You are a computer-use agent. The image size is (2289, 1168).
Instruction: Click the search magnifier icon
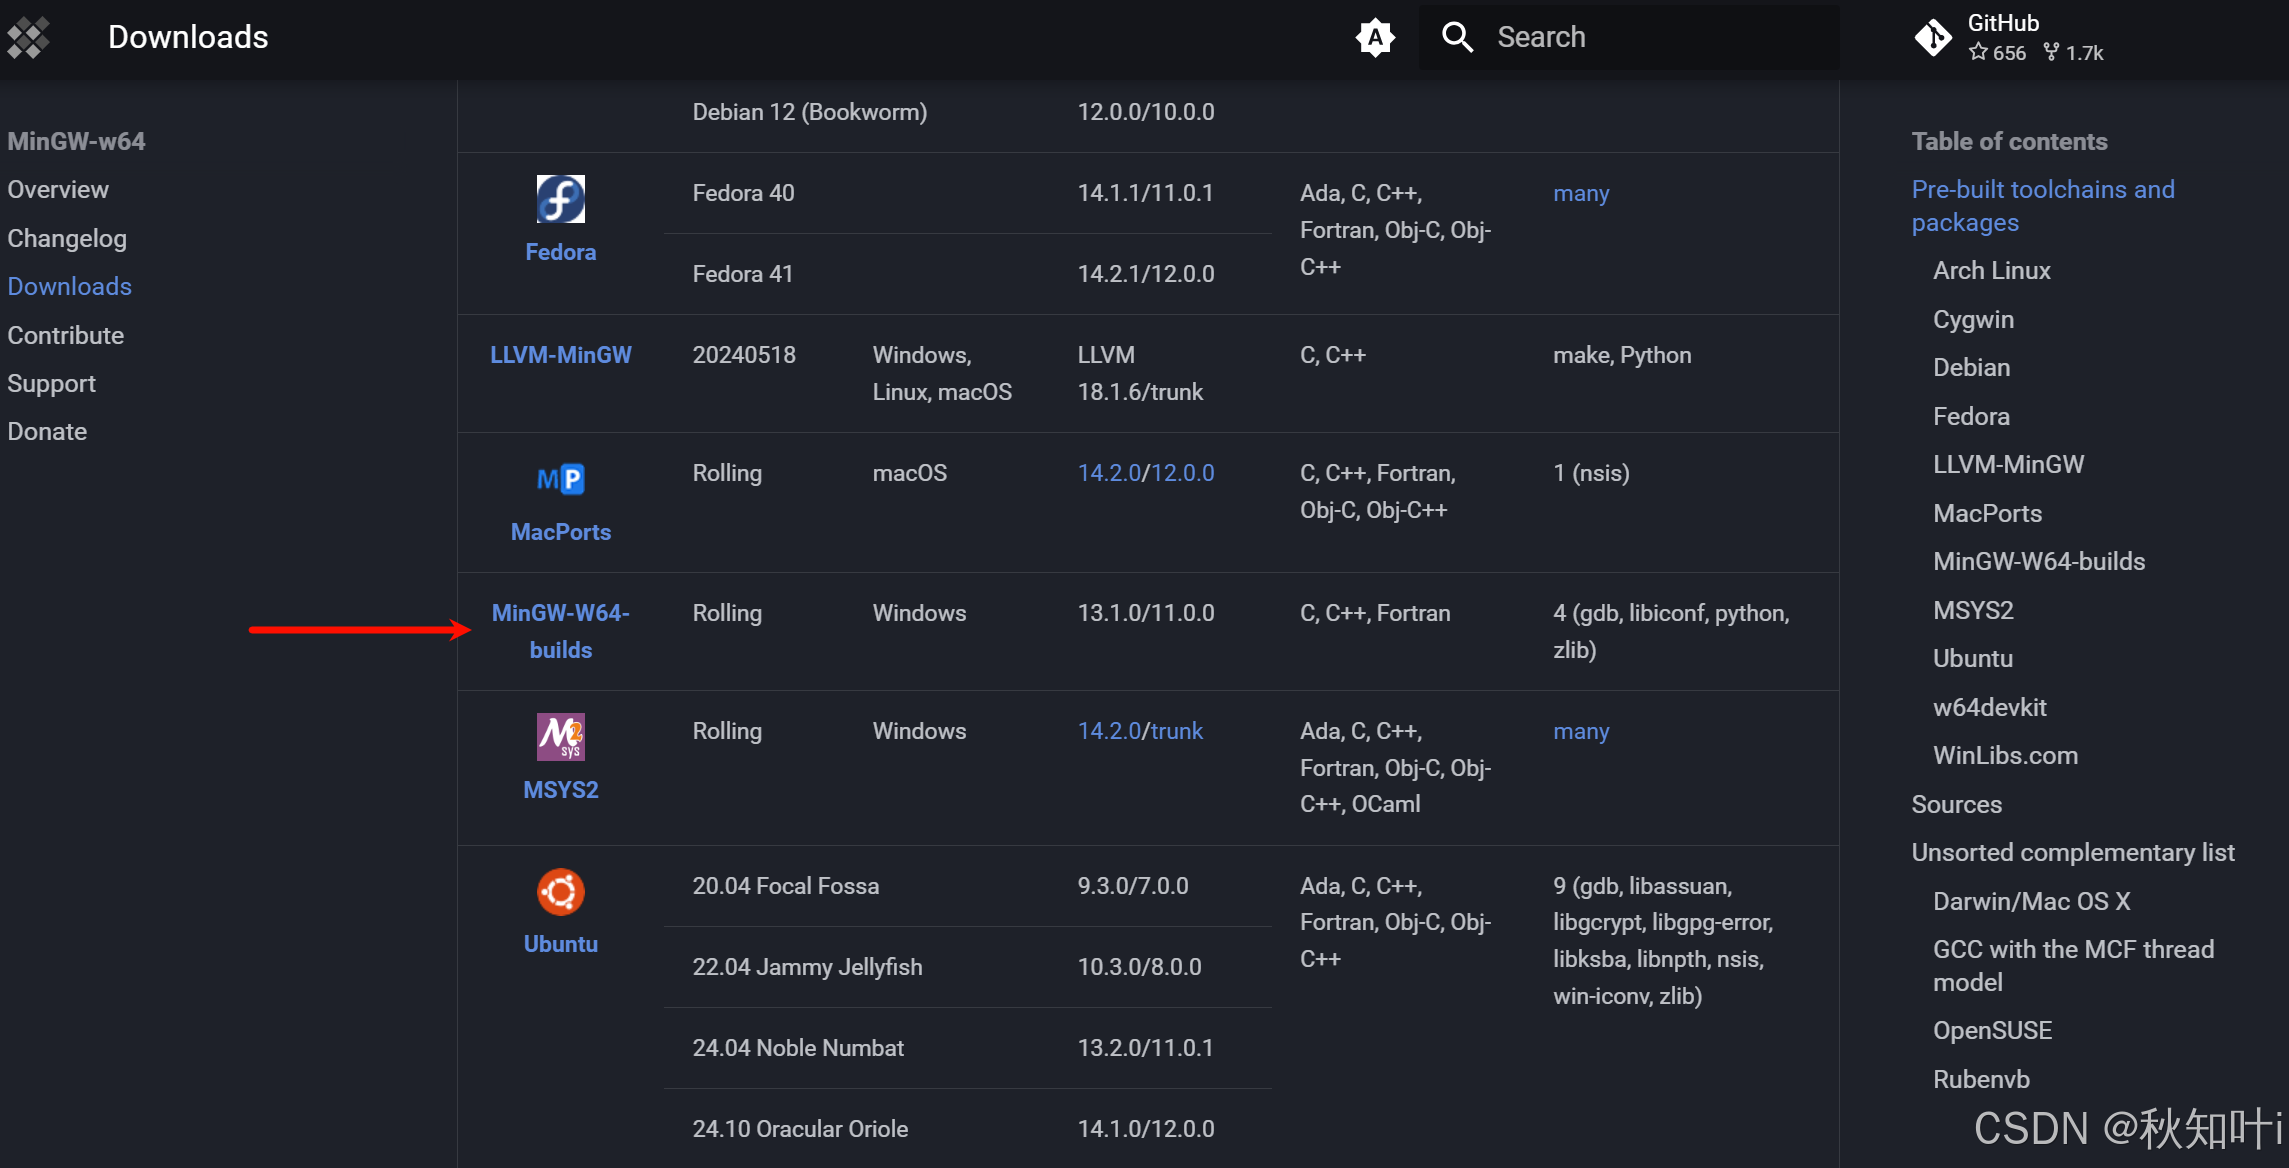1457,38
